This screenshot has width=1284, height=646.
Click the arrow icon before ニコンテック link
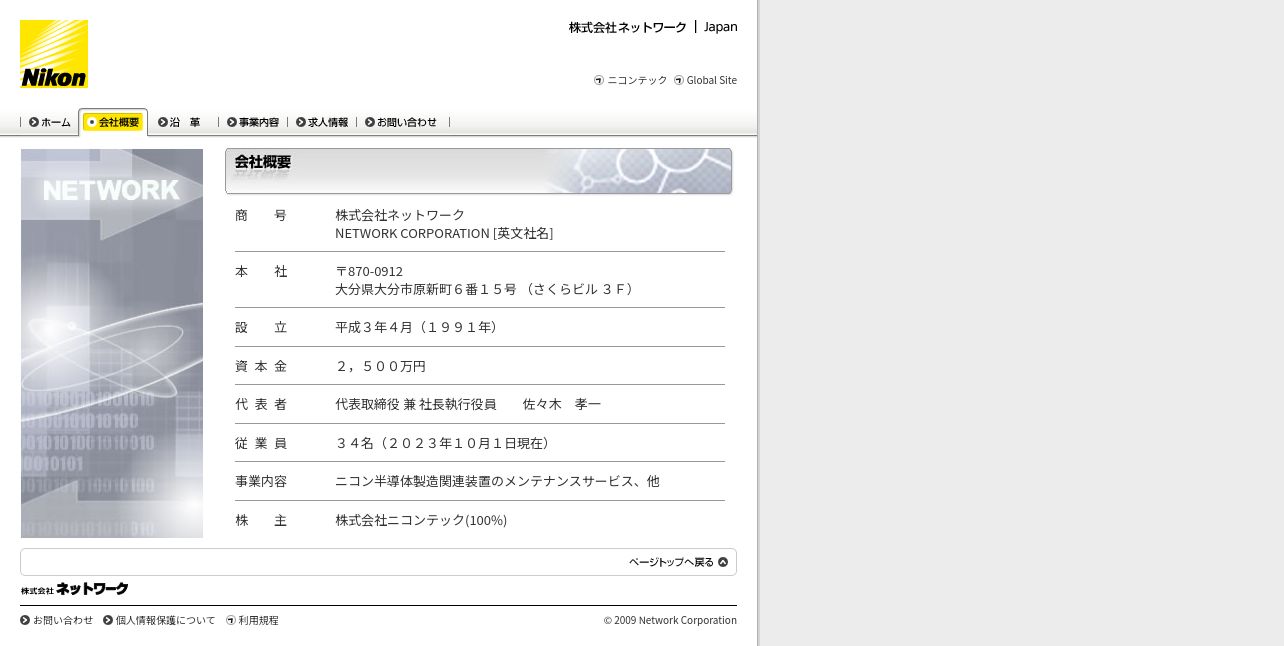(x=599, y=80)
